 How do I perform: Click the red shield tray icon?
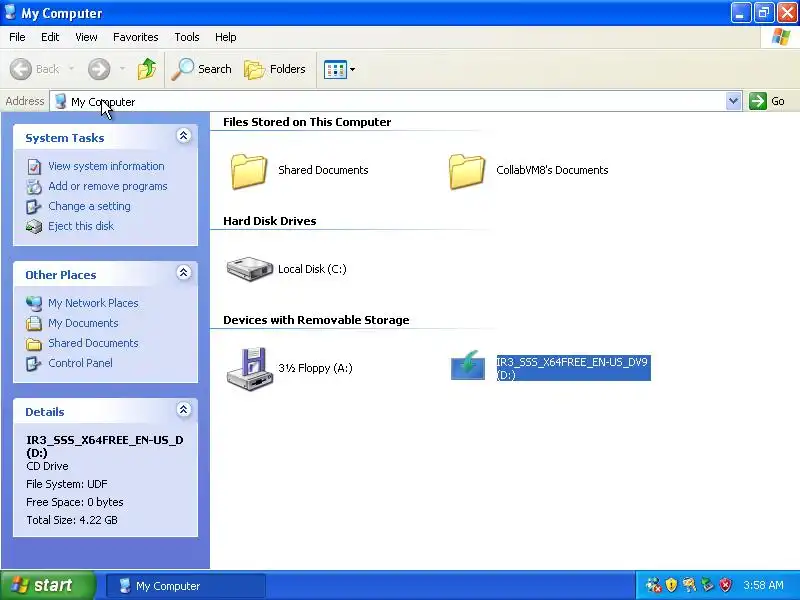pyautogui.click(x=726, y=585)
